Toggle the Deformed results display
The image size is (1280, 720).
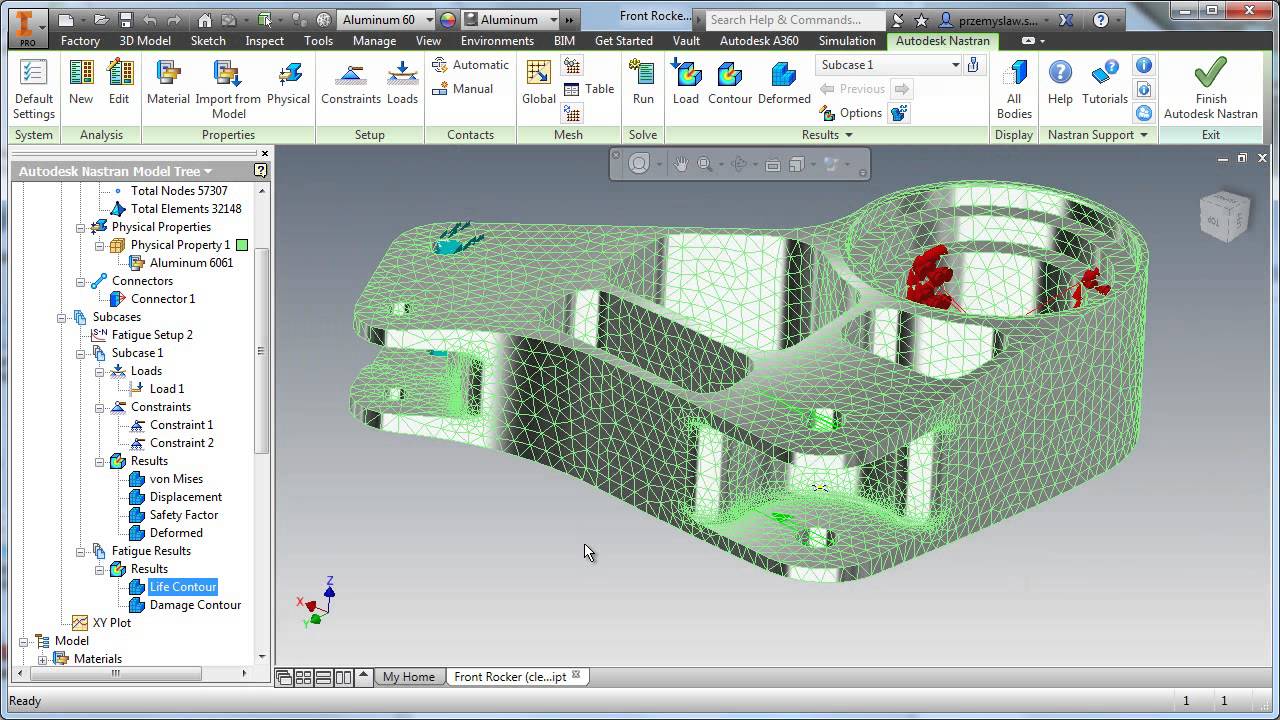pyautogui.click(x=784, y=82)
